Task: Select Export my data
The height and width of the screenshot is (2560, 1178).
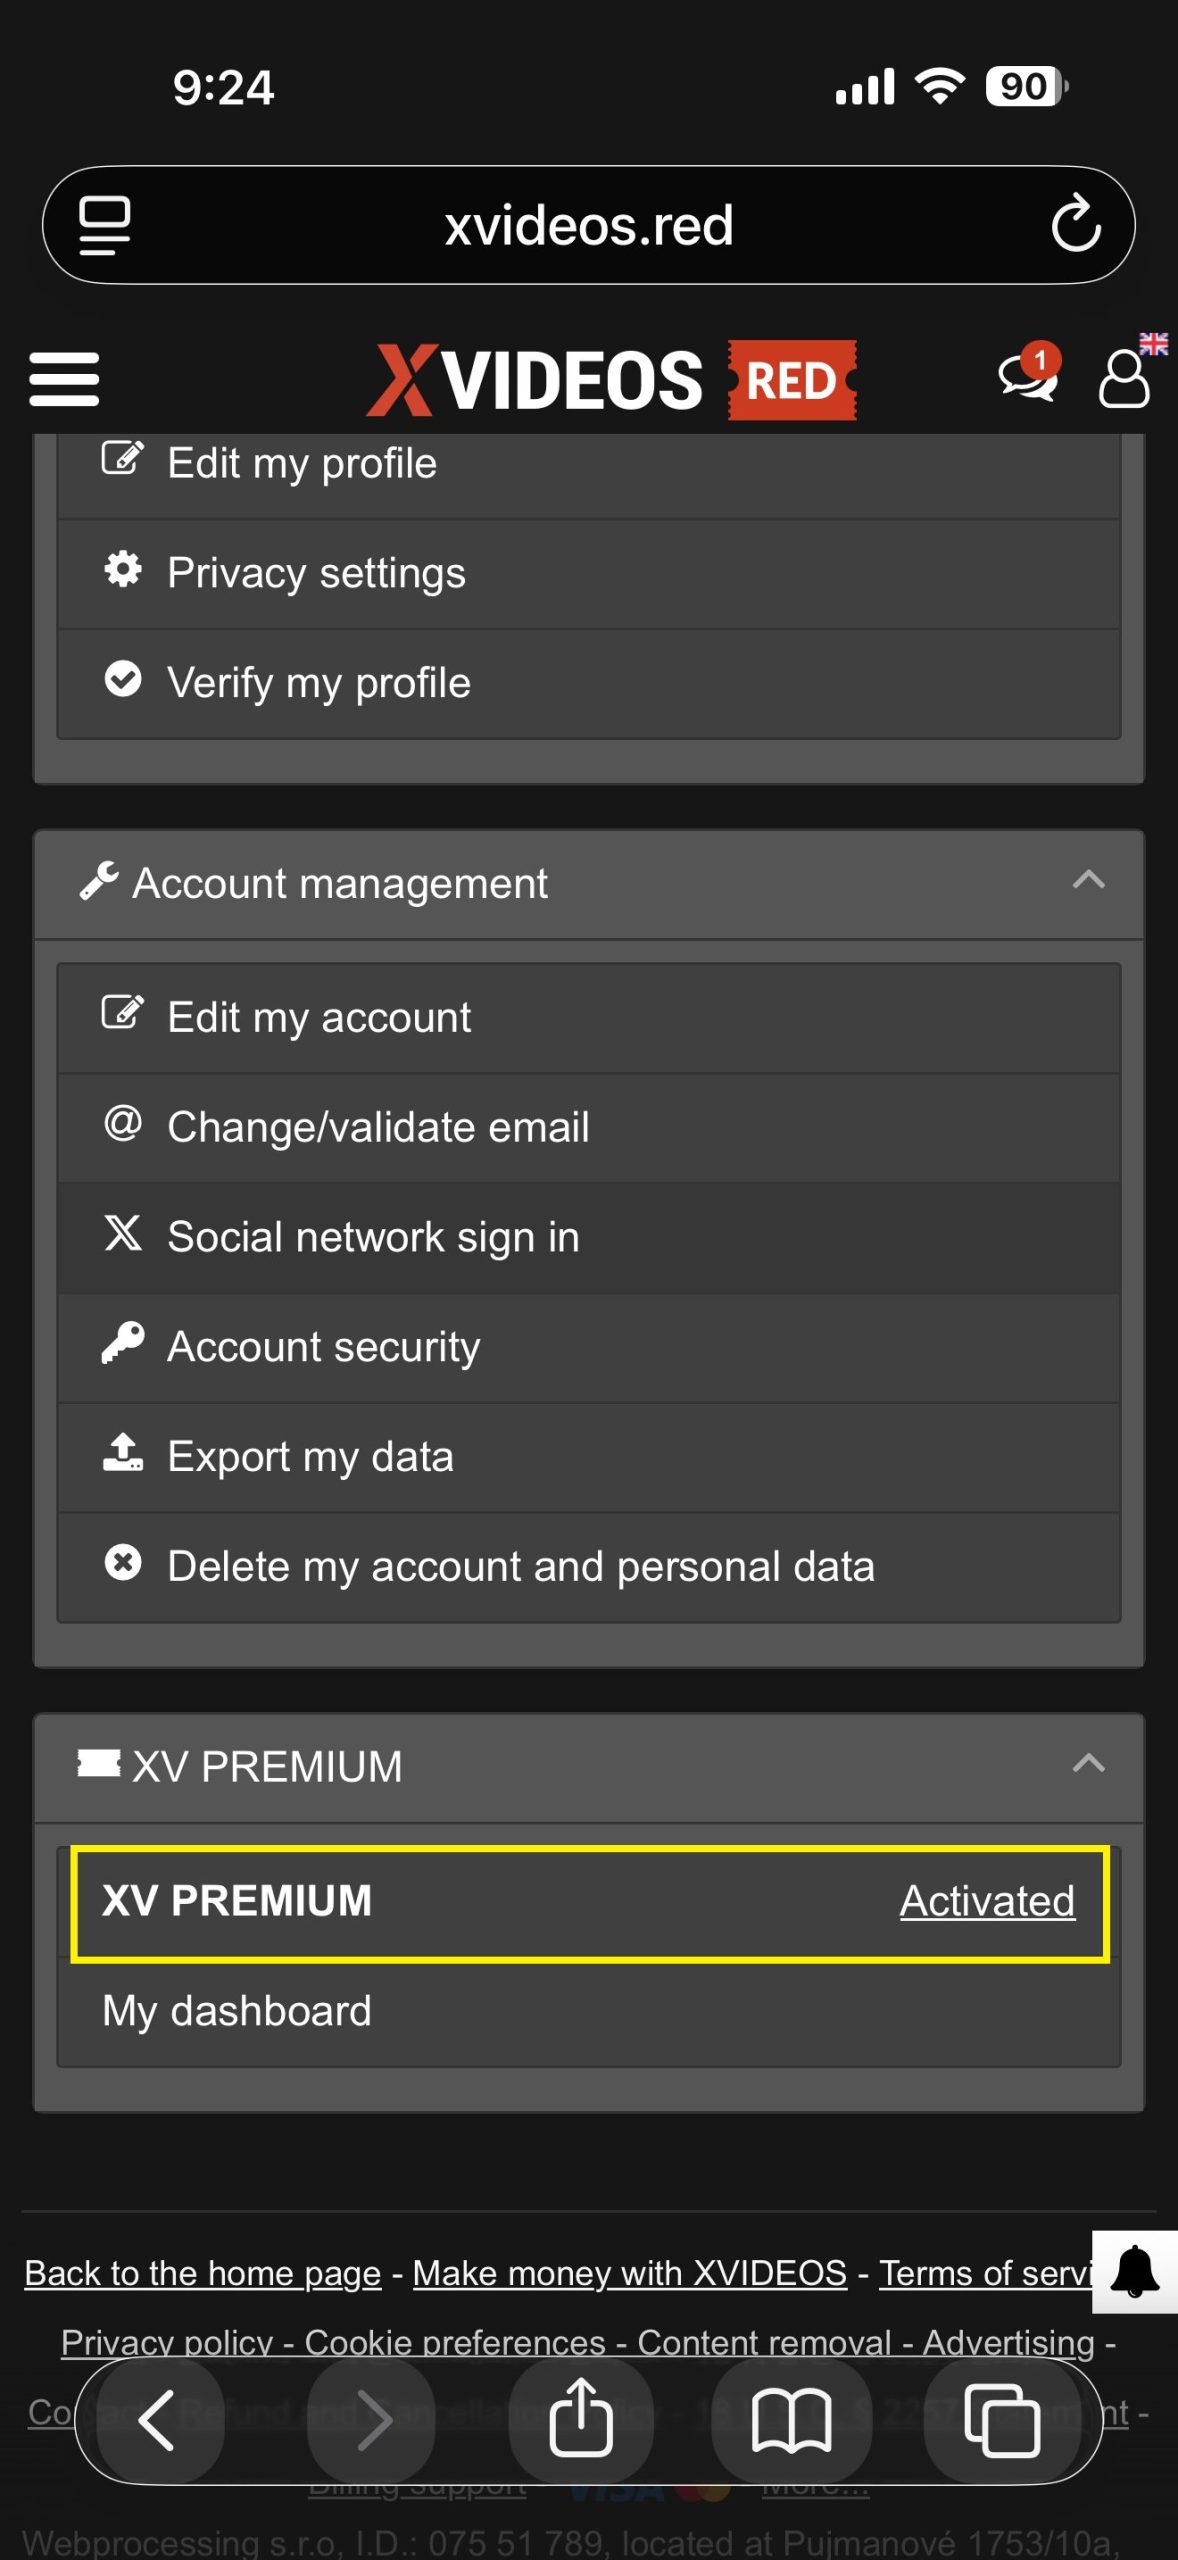Action: (588, 1458)
